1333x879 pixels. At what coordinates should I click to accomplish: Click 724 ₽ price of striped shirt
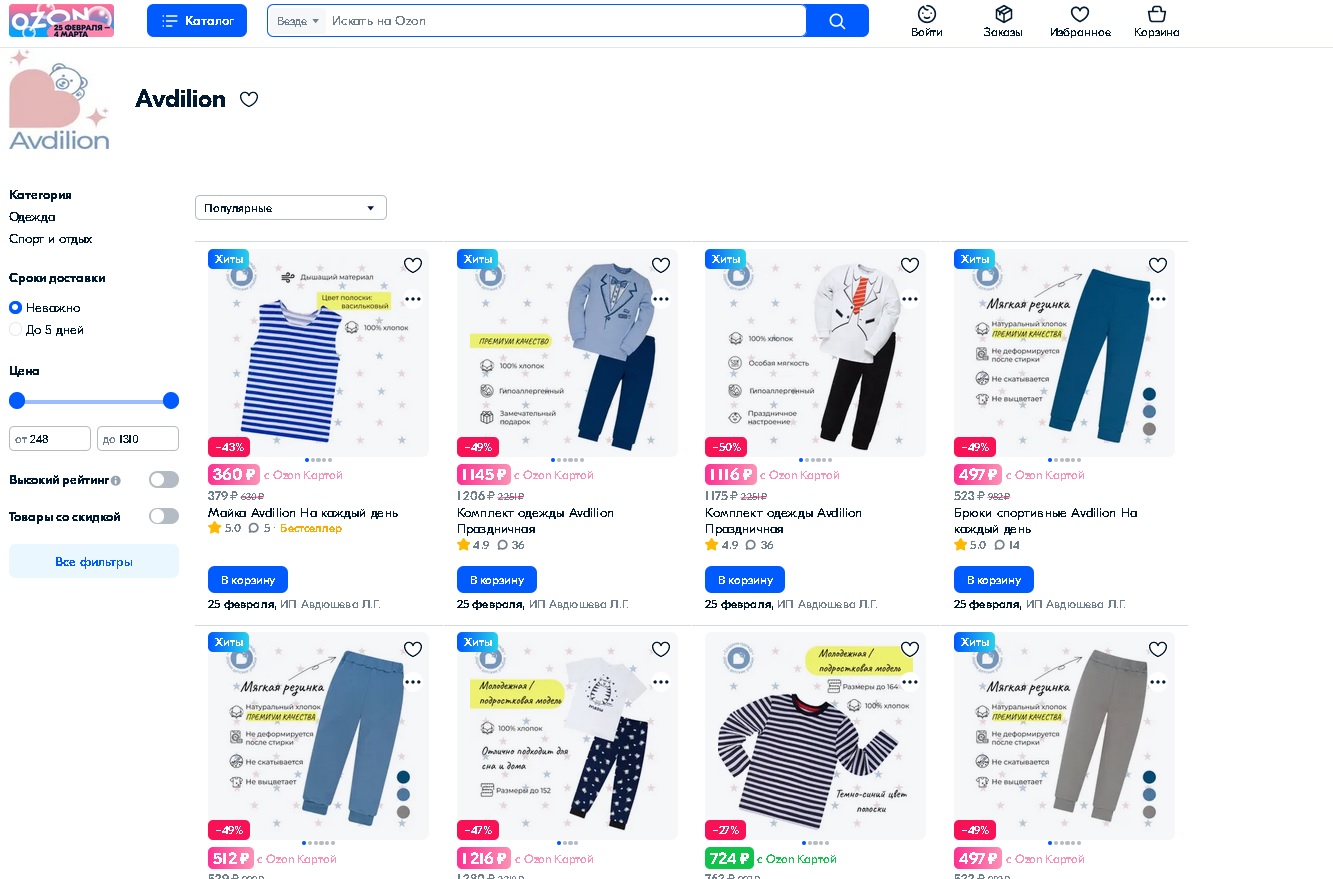coord(729,859)
